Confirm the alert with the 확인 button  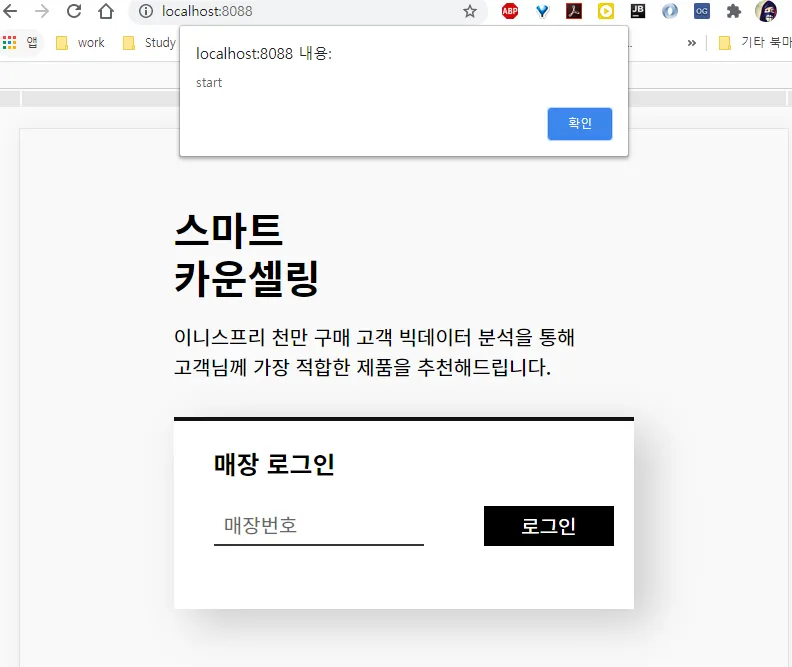579,124
